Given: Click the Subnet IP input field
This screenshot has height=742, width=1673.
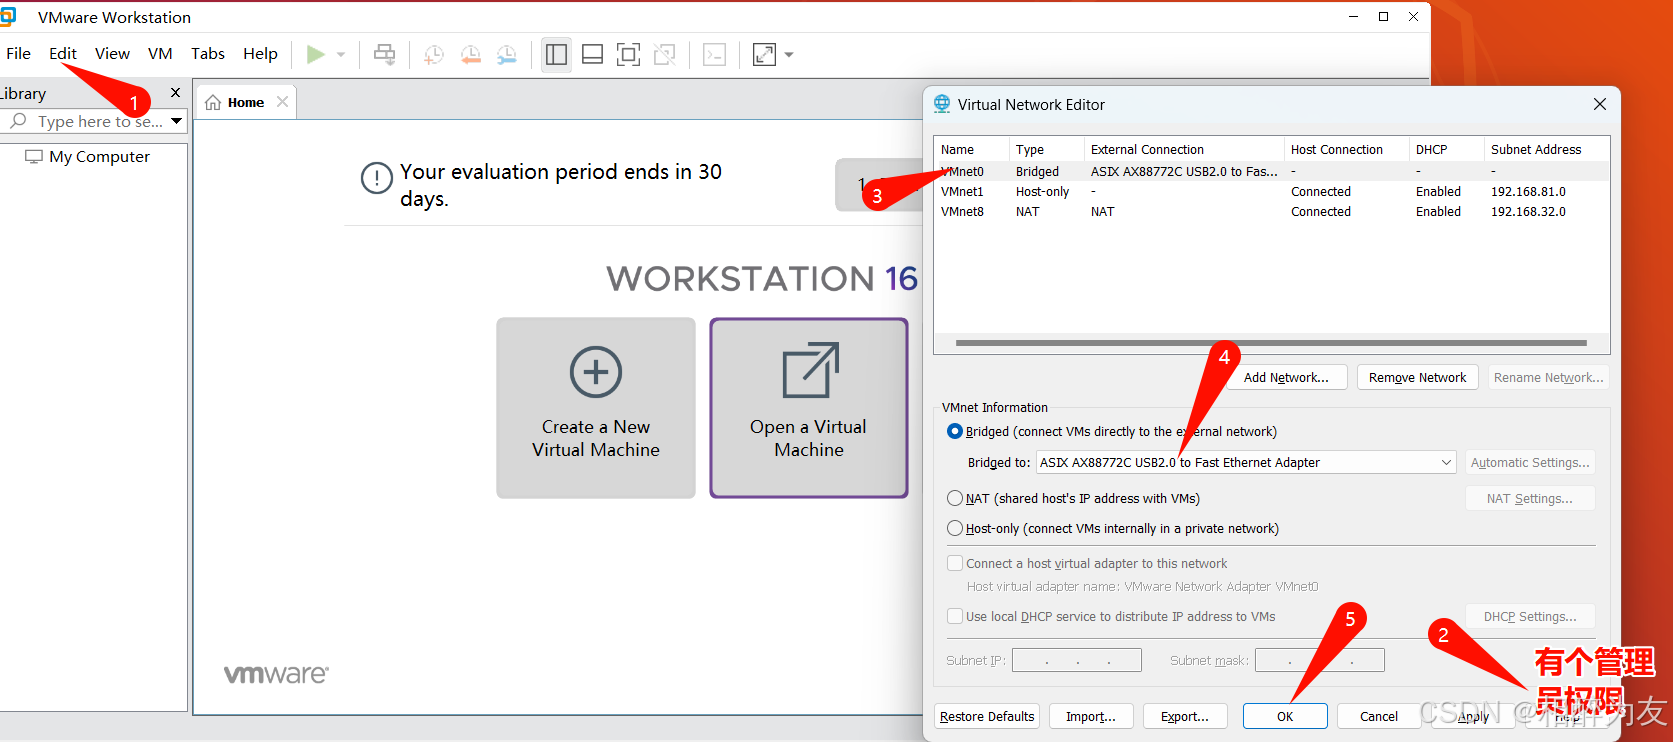Looking at the screenshot, I should coord(1077,660).
